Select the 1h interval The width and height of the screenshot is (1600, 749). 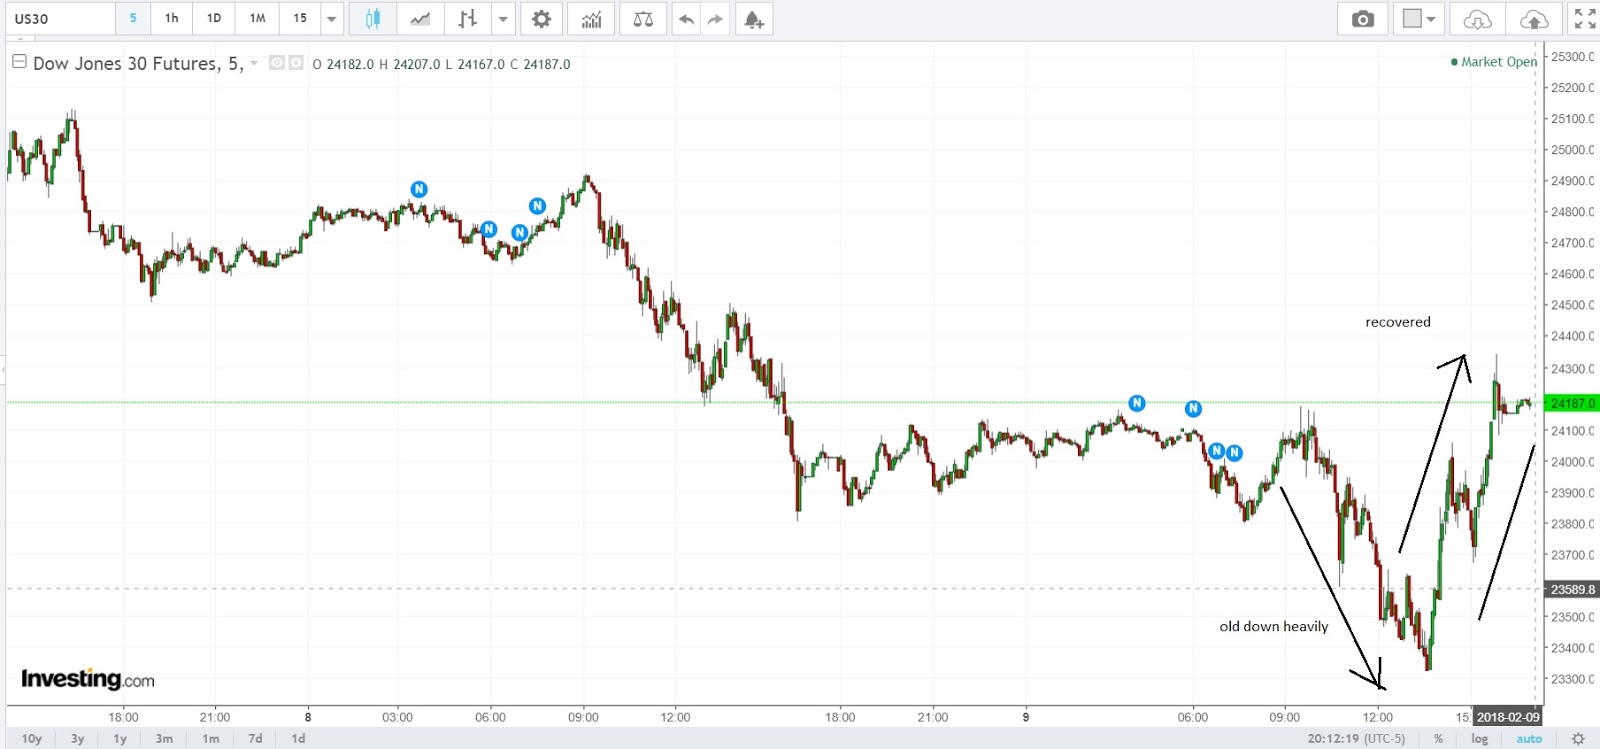pos(172,19)
